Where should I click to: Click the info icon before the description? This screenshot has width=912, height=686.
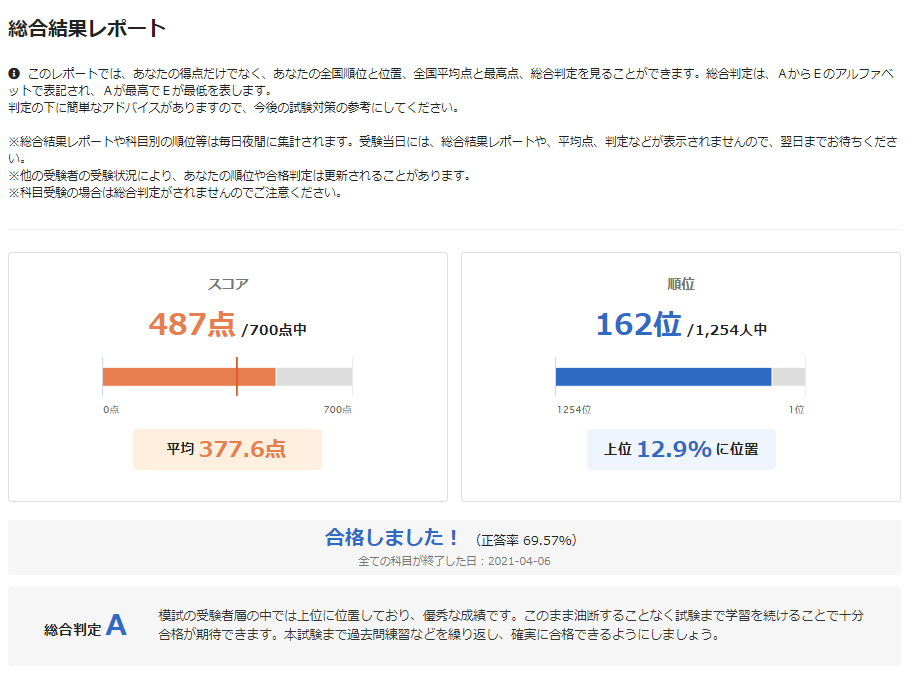point(14,74)
